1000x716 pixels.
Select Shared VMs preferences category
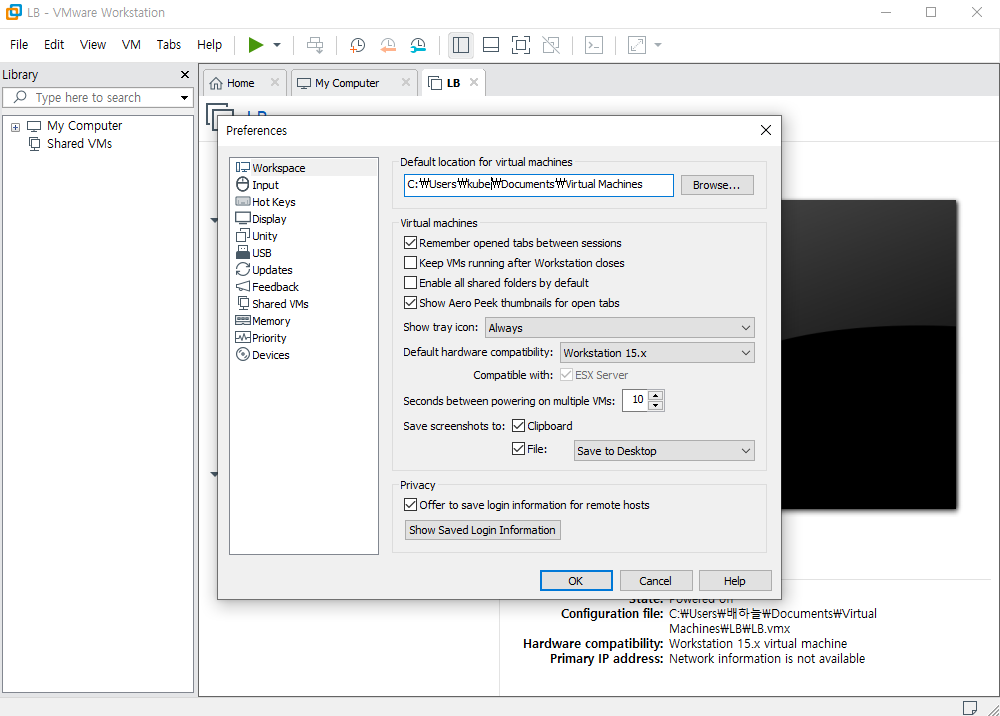pyautogui.click(x=279, y=304)
